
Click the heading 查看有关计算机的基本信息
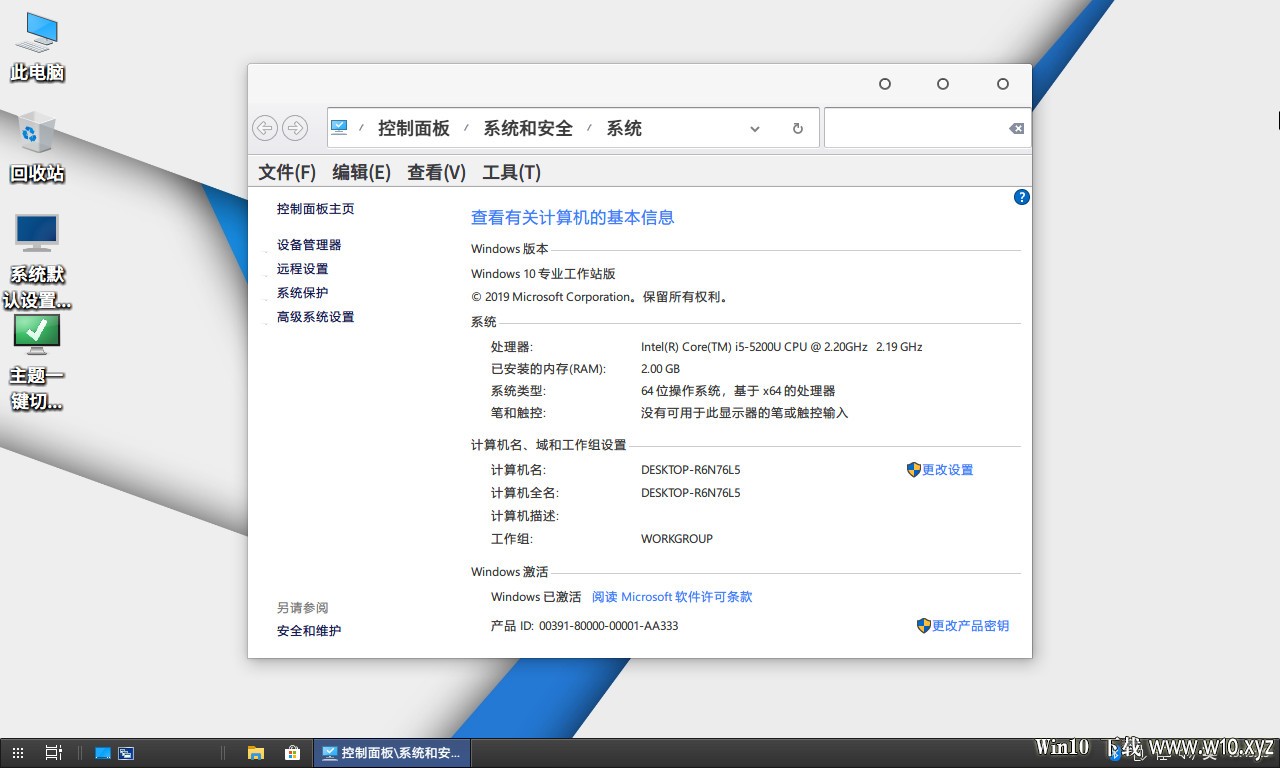tap(573, 218)
